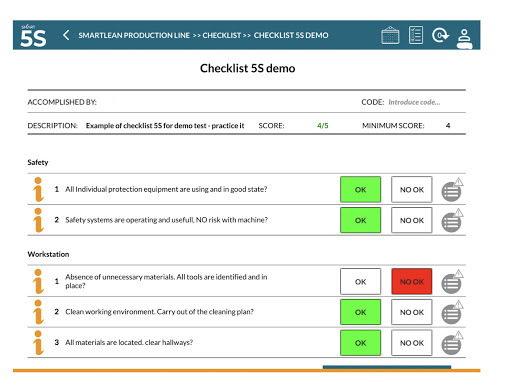Click the Safety section heading
This screenshot has height=391, width=512.
coord(38,162)
